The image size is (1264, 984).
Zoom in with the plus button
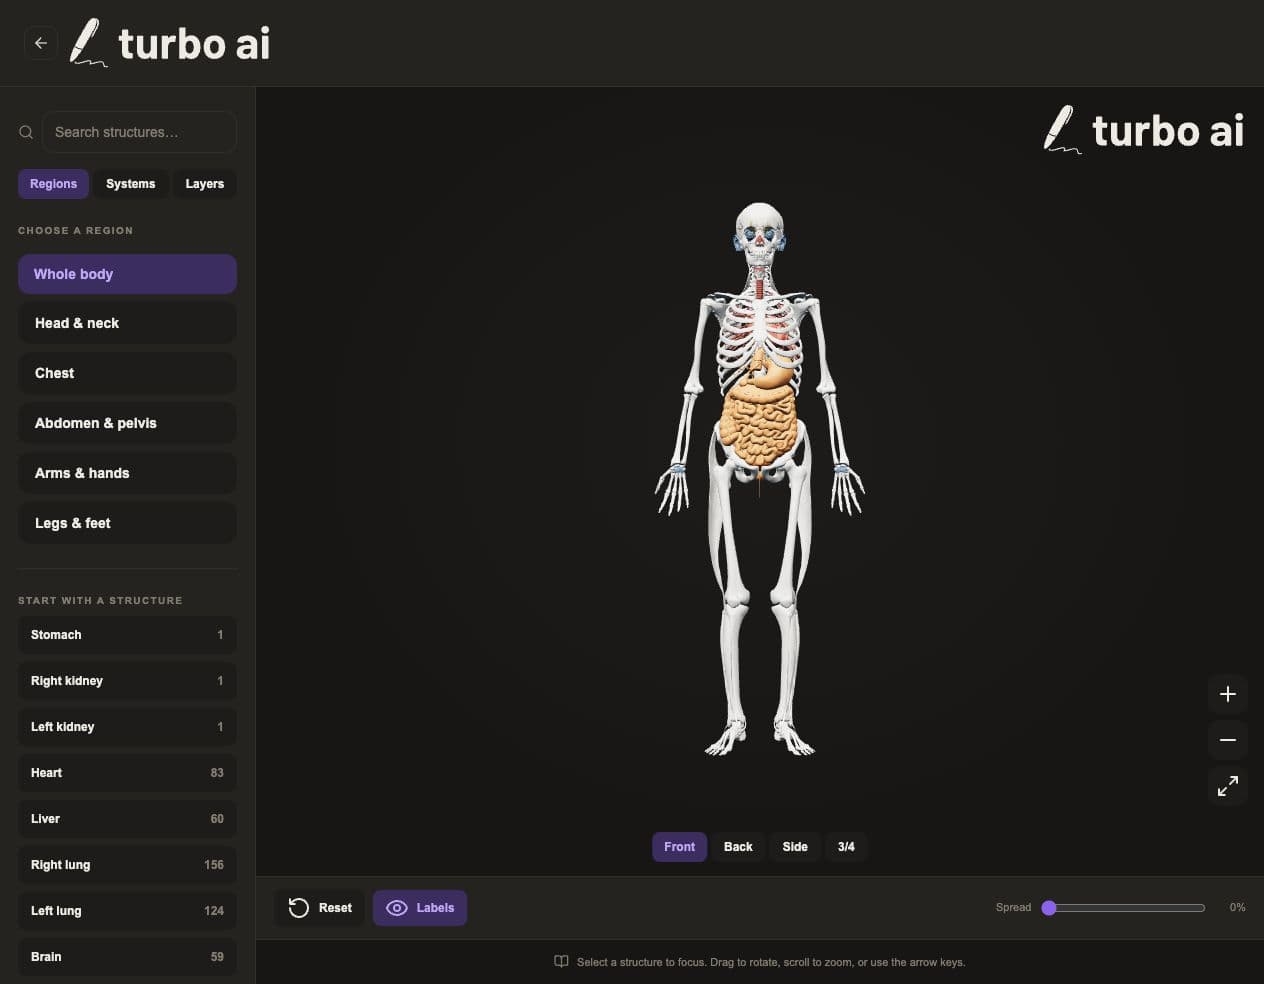coord(1227,694)
